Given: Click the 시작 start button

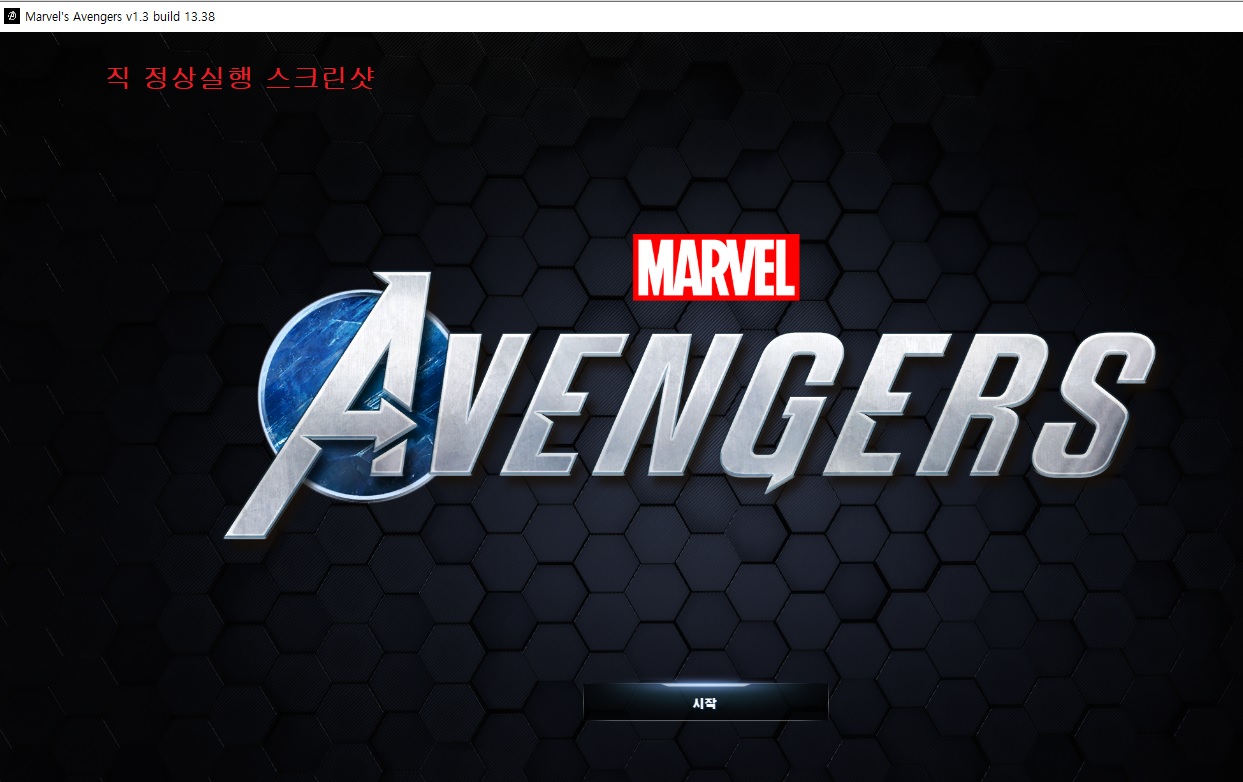Looking at the screenshot, I should (x=705, y=702).
